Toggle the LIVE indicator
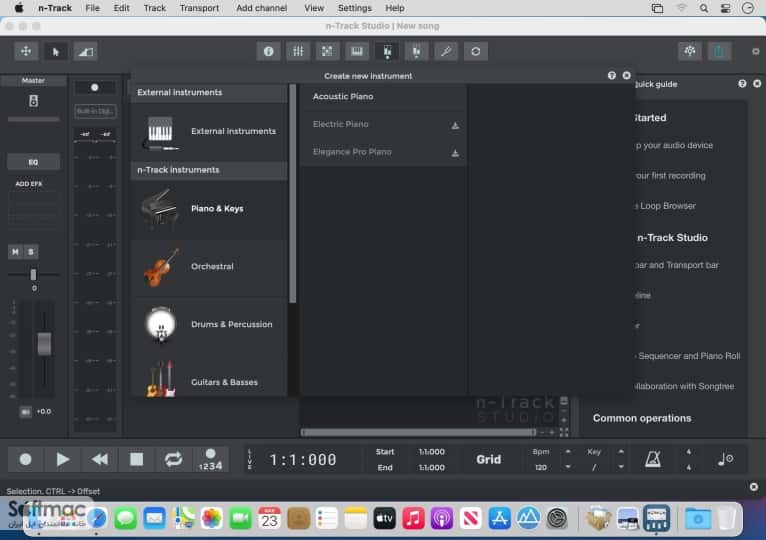The image size is (766, 540). coord(250,459)
